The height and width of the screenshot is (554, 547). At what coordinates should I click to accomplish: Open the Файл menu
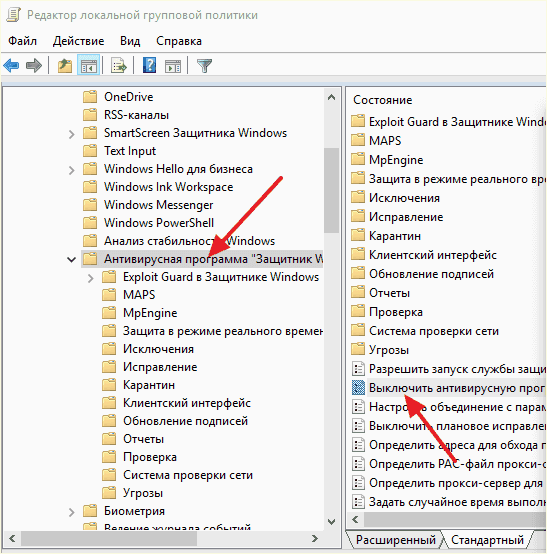coord(22,41)
